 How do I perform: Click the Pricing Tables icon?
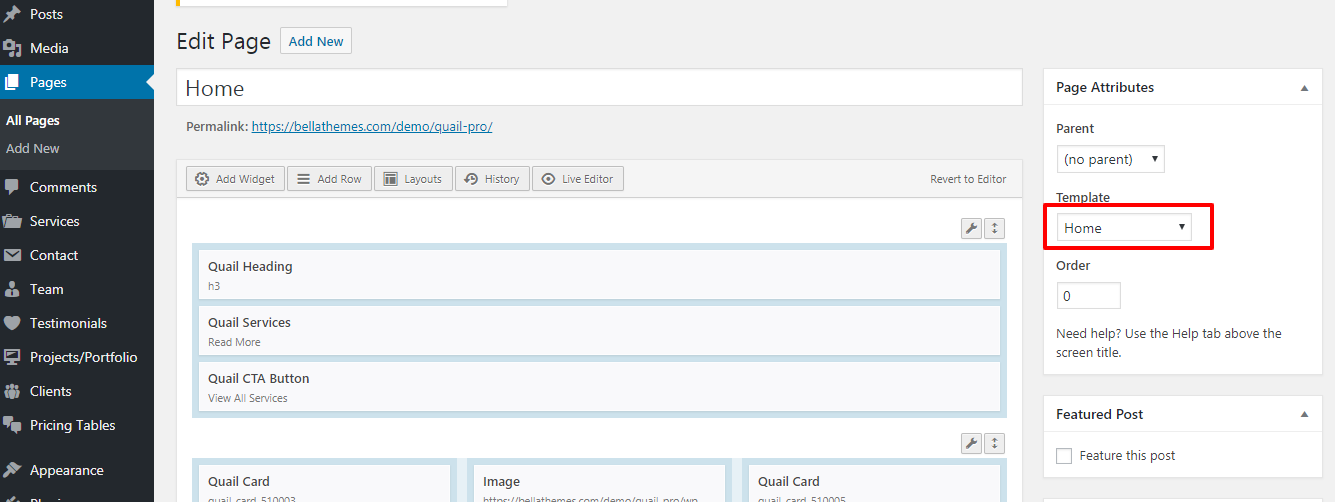[x=12, y=425]
